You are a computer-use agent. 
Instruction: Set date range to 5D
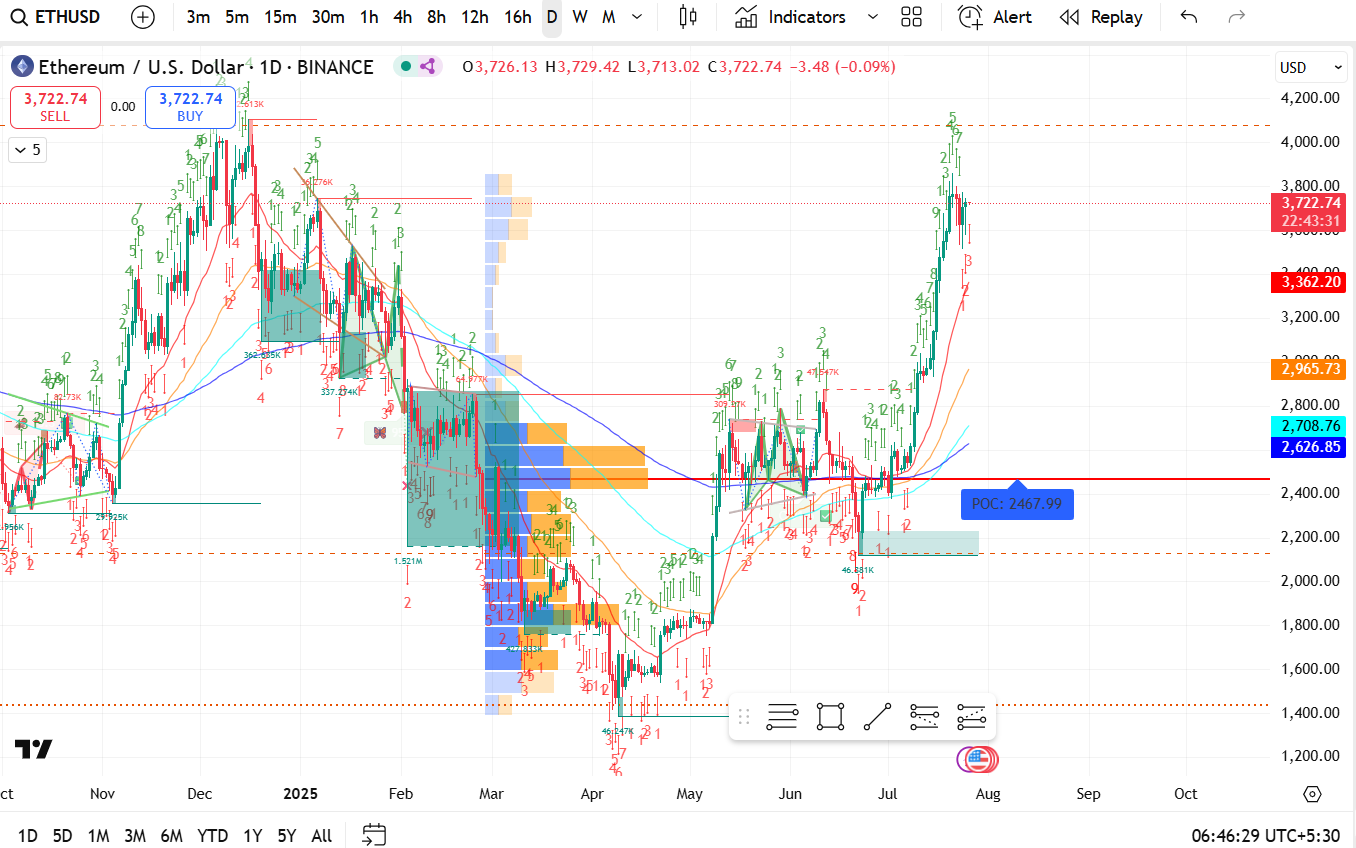tap(62, 835)
